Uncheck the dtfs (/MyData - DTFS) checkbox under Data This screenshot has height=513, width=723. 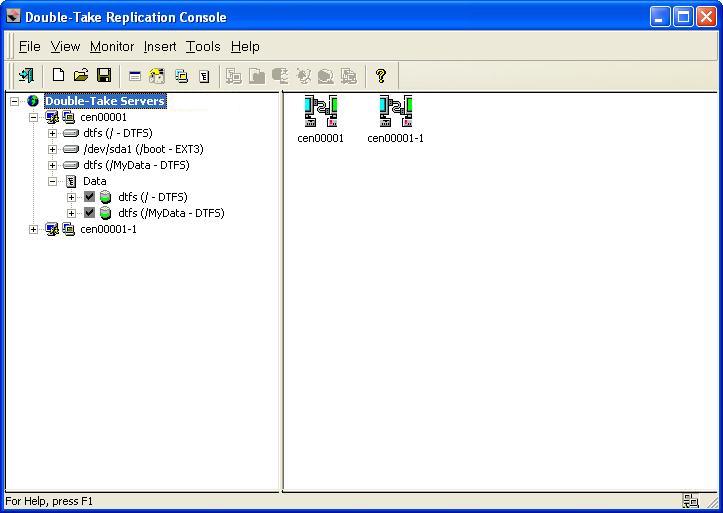(x=89, y=213)
